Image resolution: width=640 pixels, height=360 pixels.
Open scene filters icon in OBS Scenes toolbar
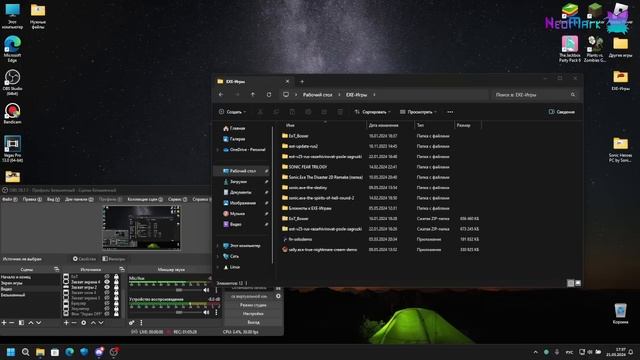point(21,323)
